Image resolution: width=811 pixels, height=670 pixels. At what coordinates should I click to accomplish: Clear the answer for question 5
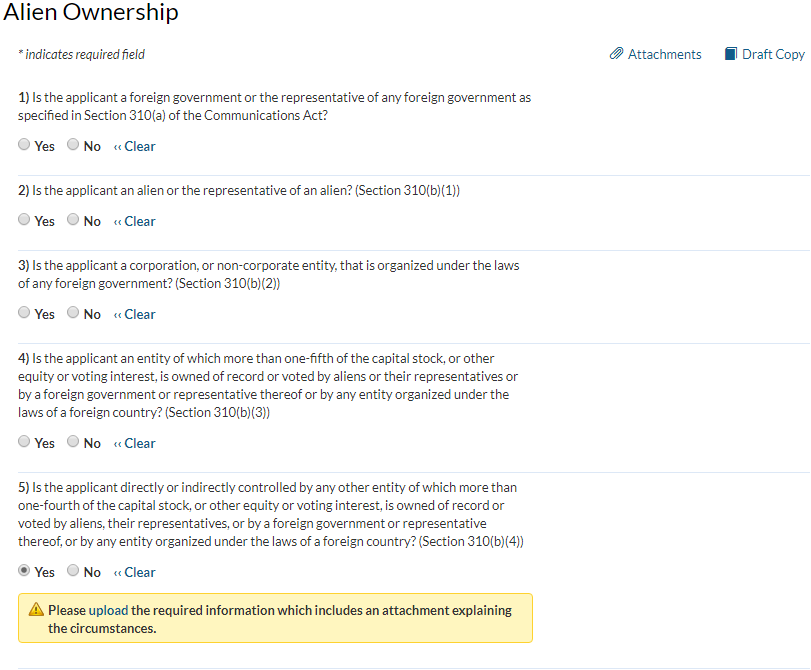136,572
